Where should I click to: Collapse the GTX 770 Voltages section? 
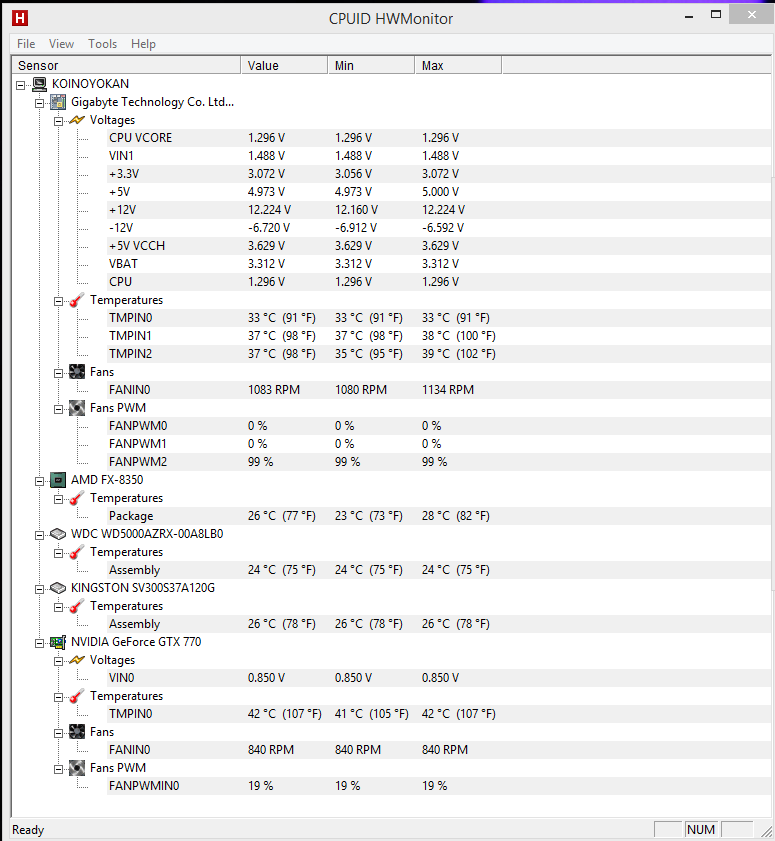pyautogui.click(x=58, y=661)
